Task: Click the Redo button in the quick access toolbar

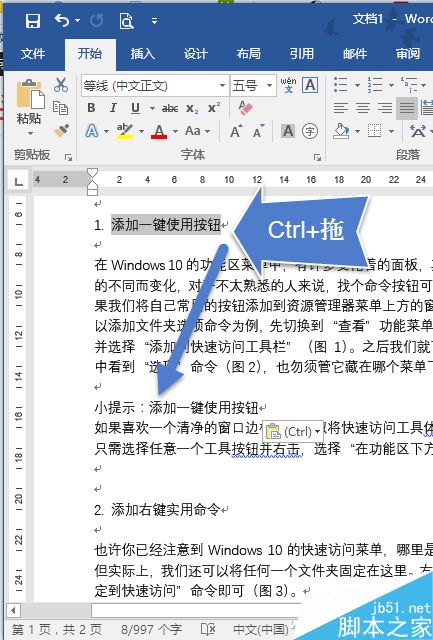Action: click(x=96, y=20)
